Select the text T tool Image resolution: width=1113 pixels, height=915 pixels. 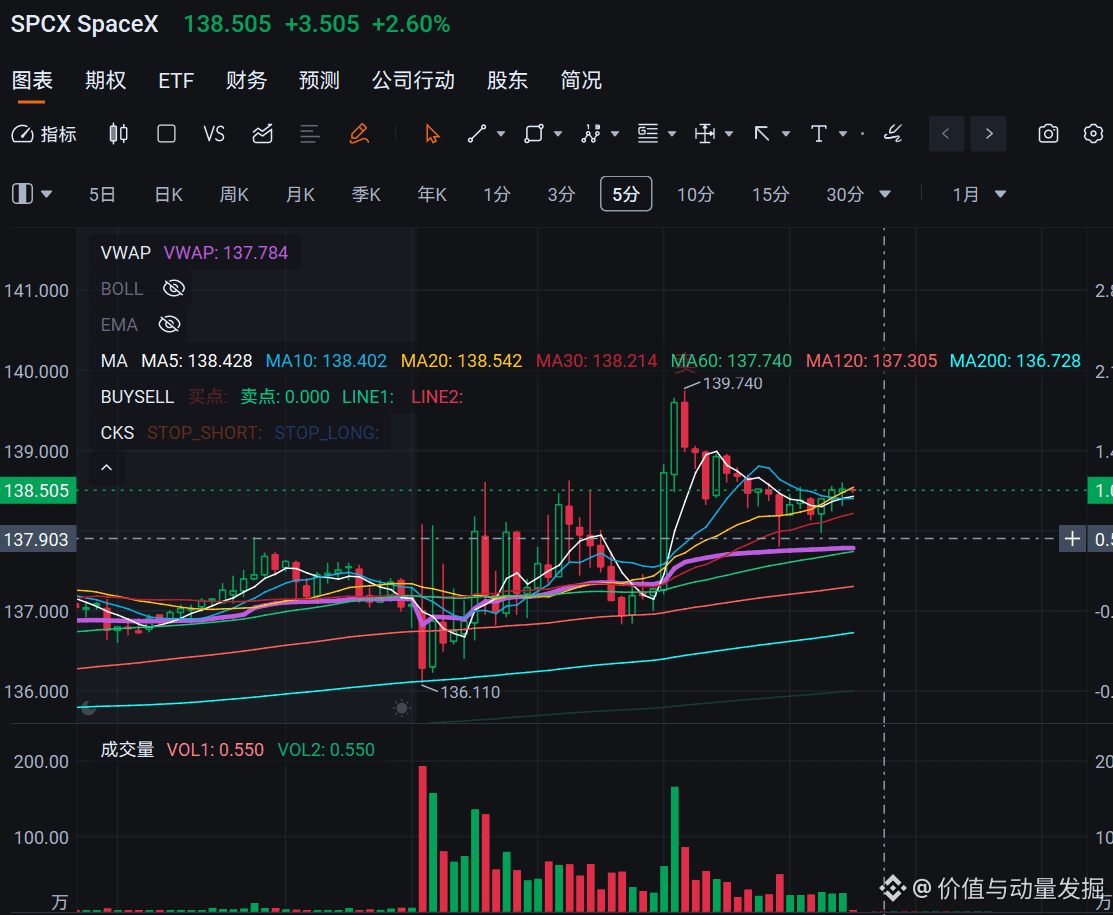[x=818, y=133]
